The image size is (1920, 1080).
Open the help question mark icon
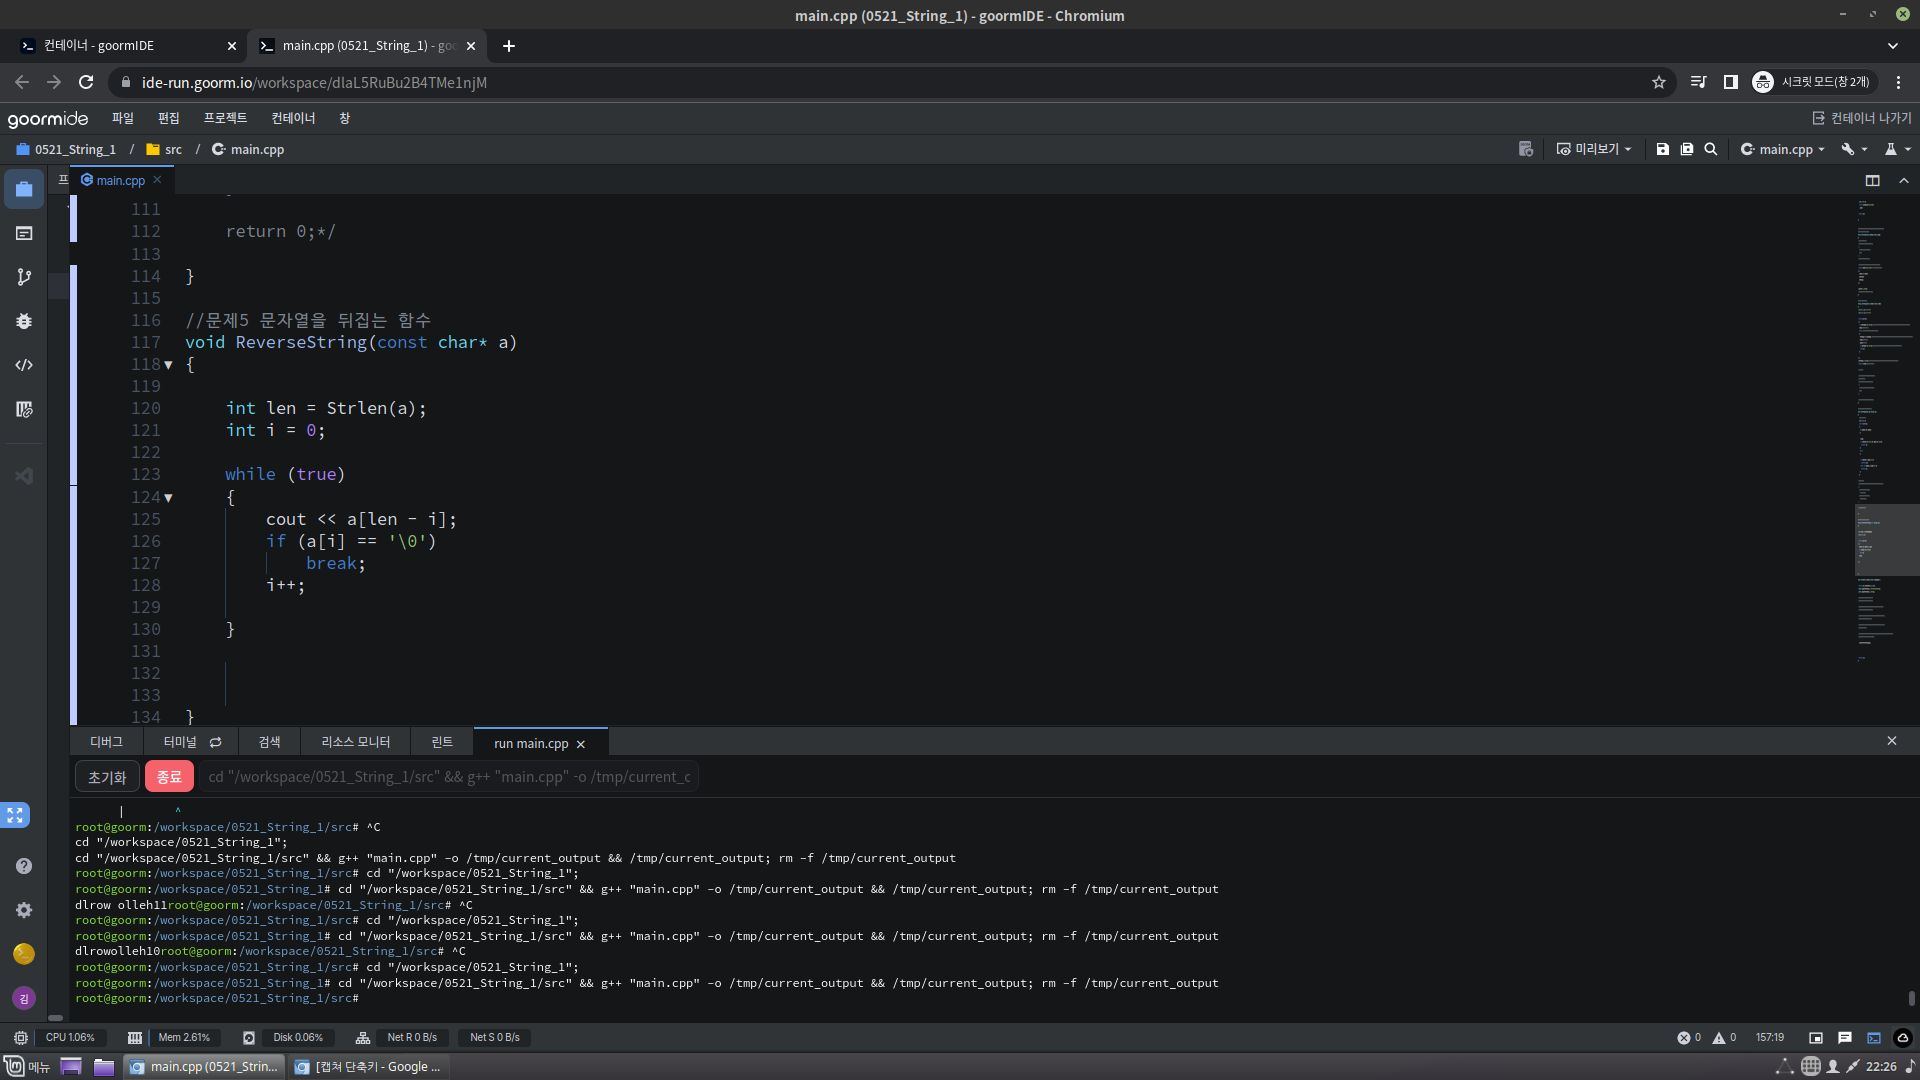point(24,866)
